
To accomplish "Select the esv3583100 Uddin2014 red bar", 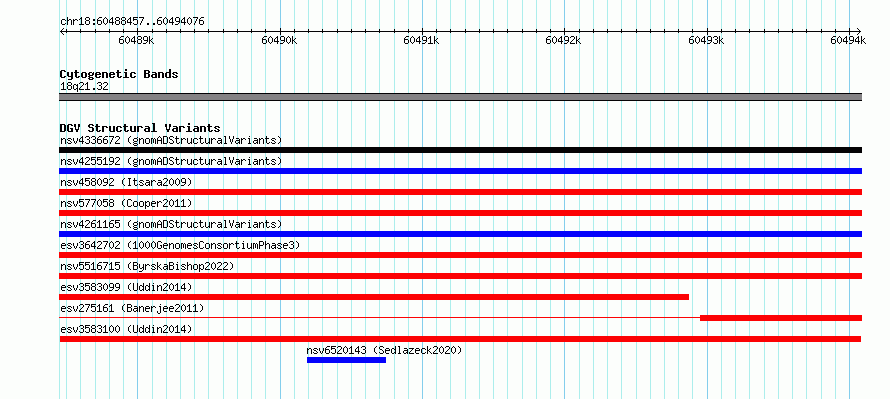I will tap(460, 339).
